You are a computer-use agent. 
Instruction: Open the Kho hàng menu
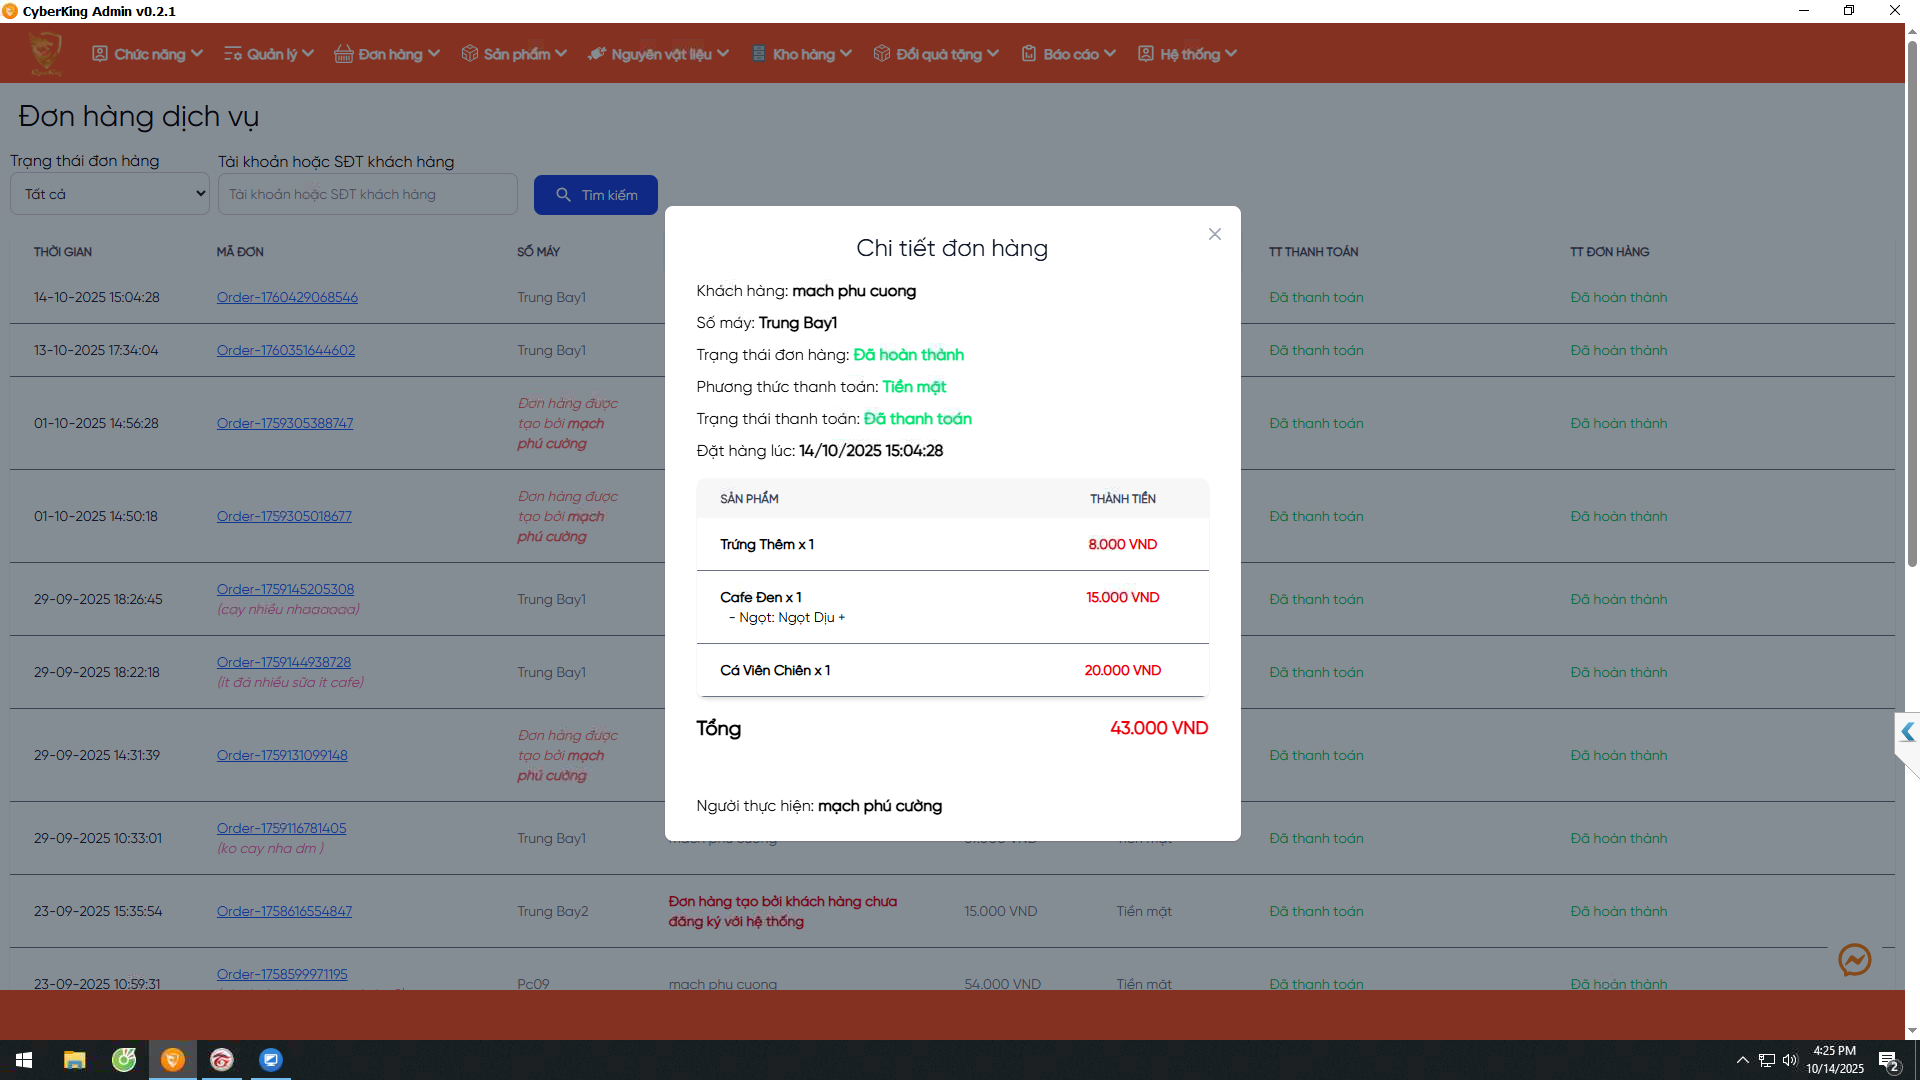[802, 54]
